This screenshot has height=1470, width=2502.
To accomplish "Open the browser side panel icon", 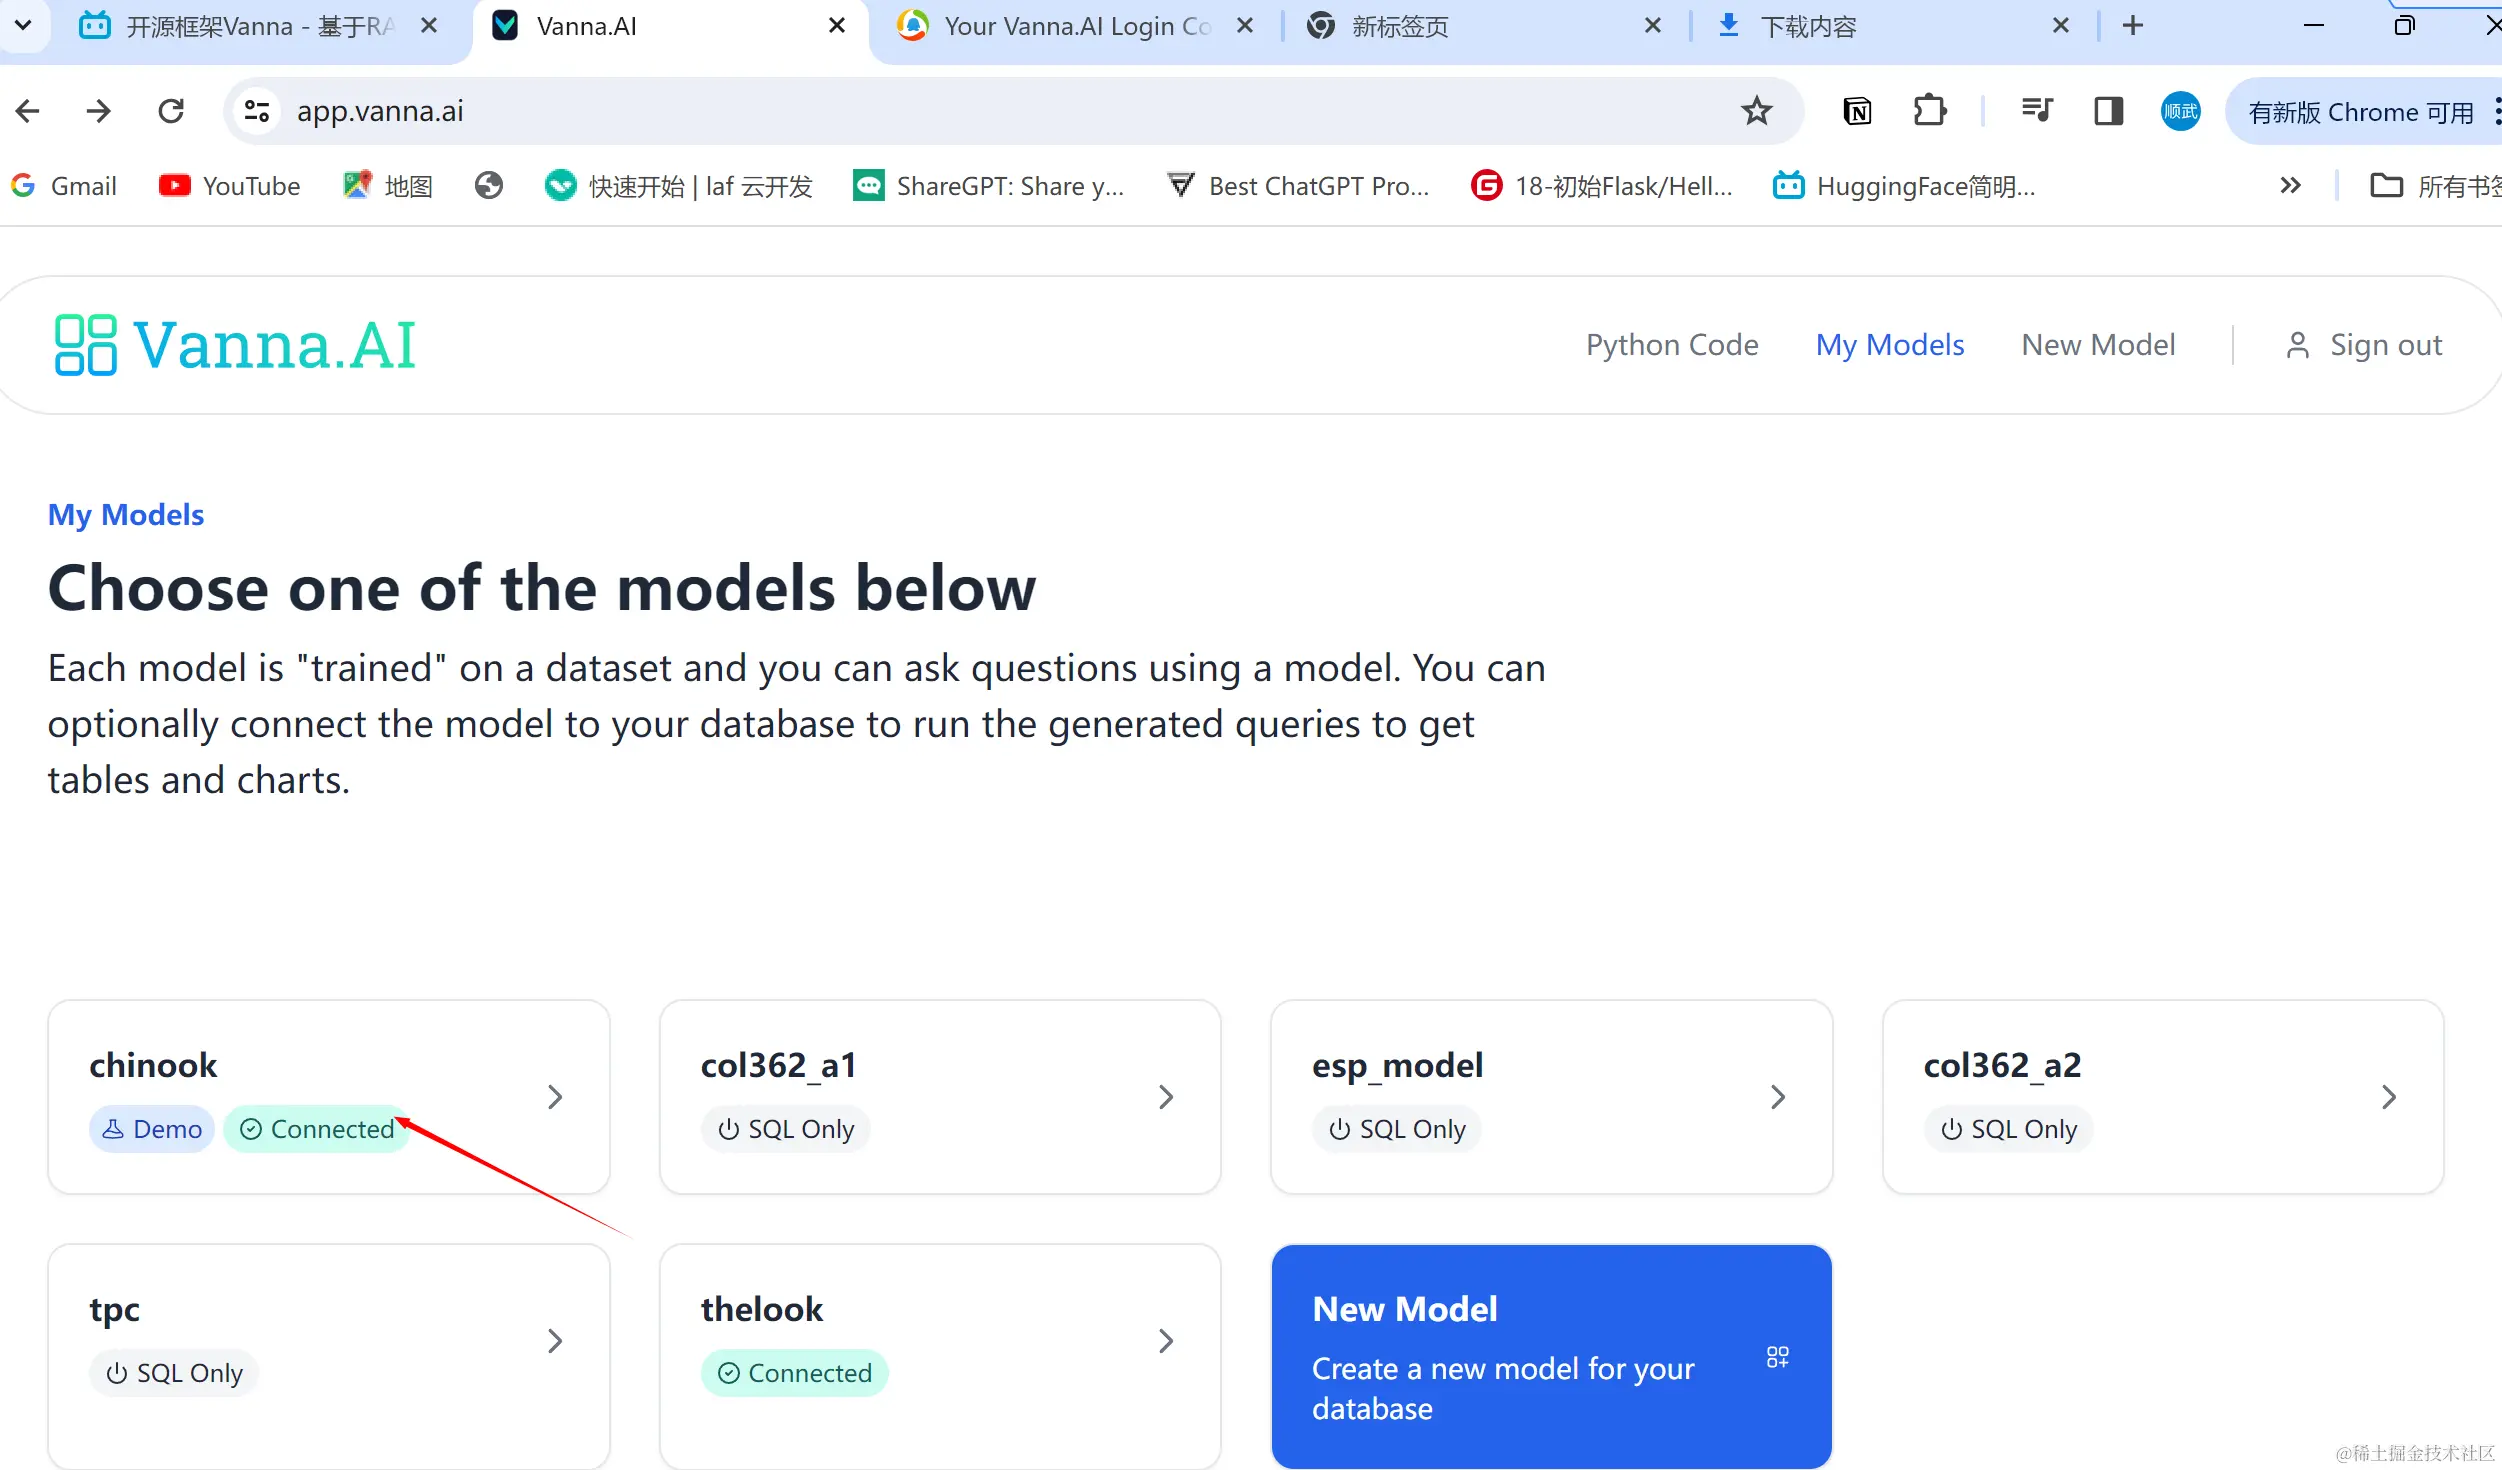I will [x=2107, y=111].
